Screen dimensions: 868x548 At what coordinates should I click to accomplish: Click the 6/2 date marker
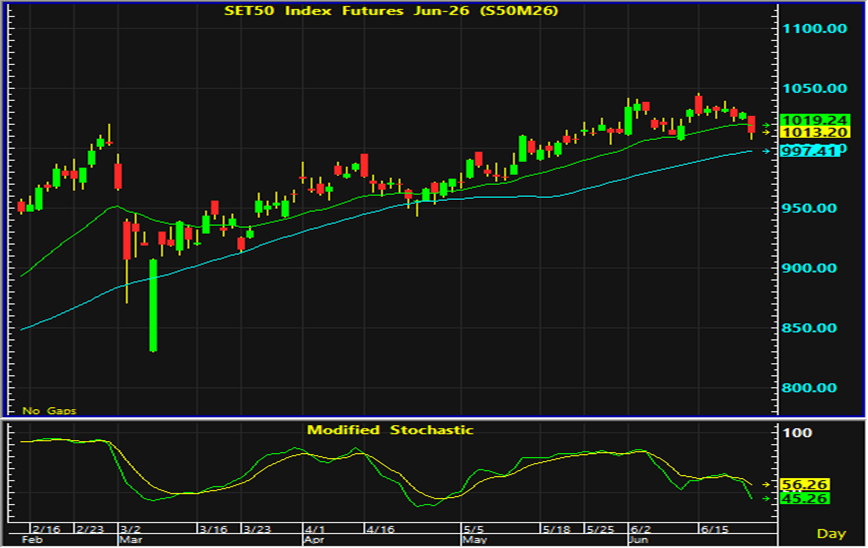coord(640,529)
